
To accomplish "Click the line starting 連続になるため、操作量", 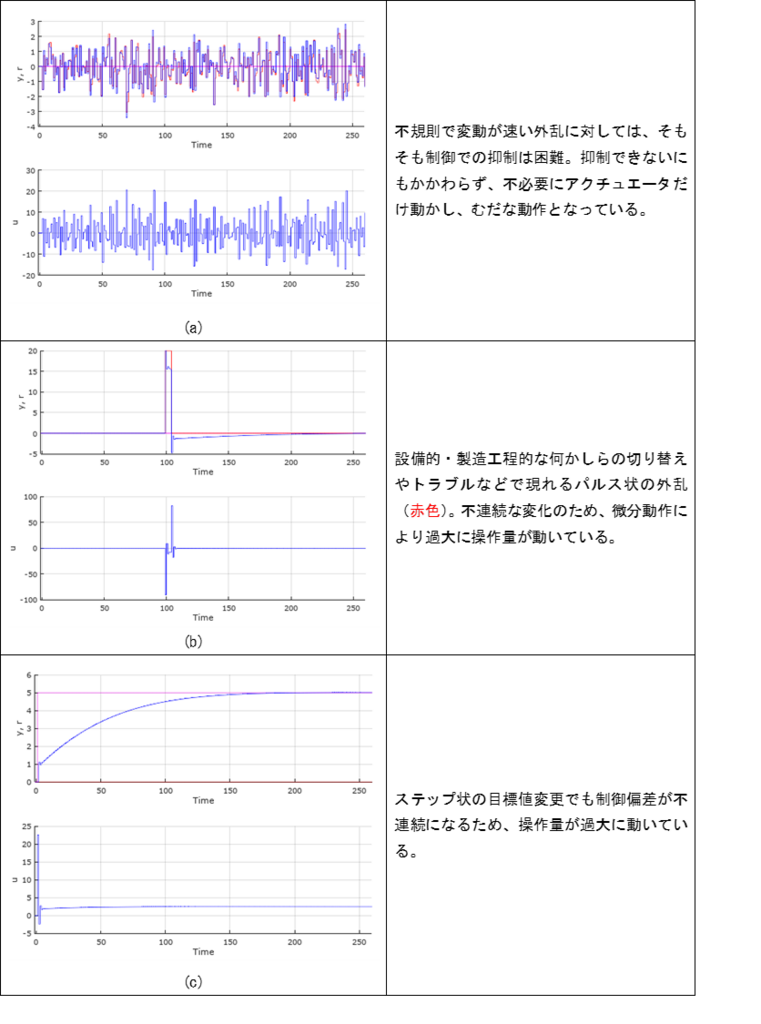I will (x=541, y=825).
